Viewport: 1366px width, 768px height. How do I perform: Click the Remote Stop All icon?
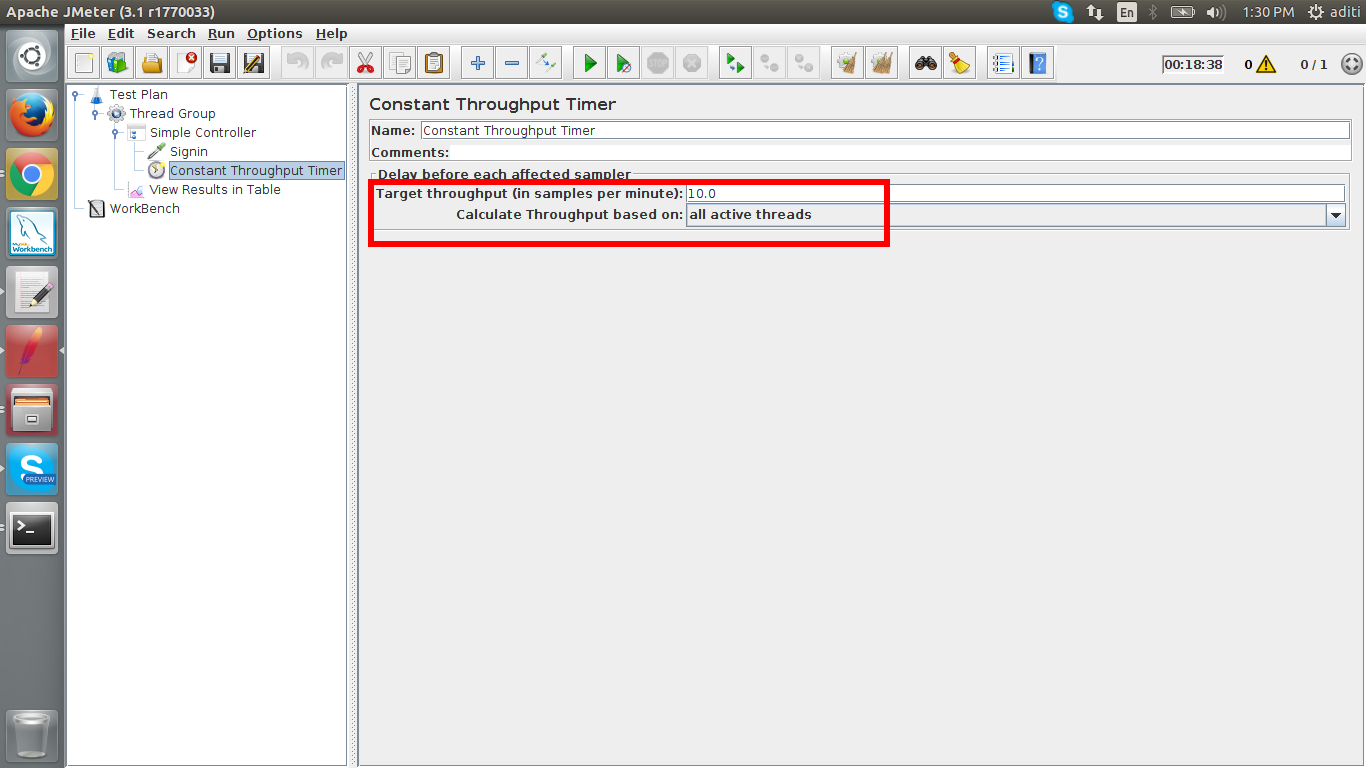coord(770,64)
